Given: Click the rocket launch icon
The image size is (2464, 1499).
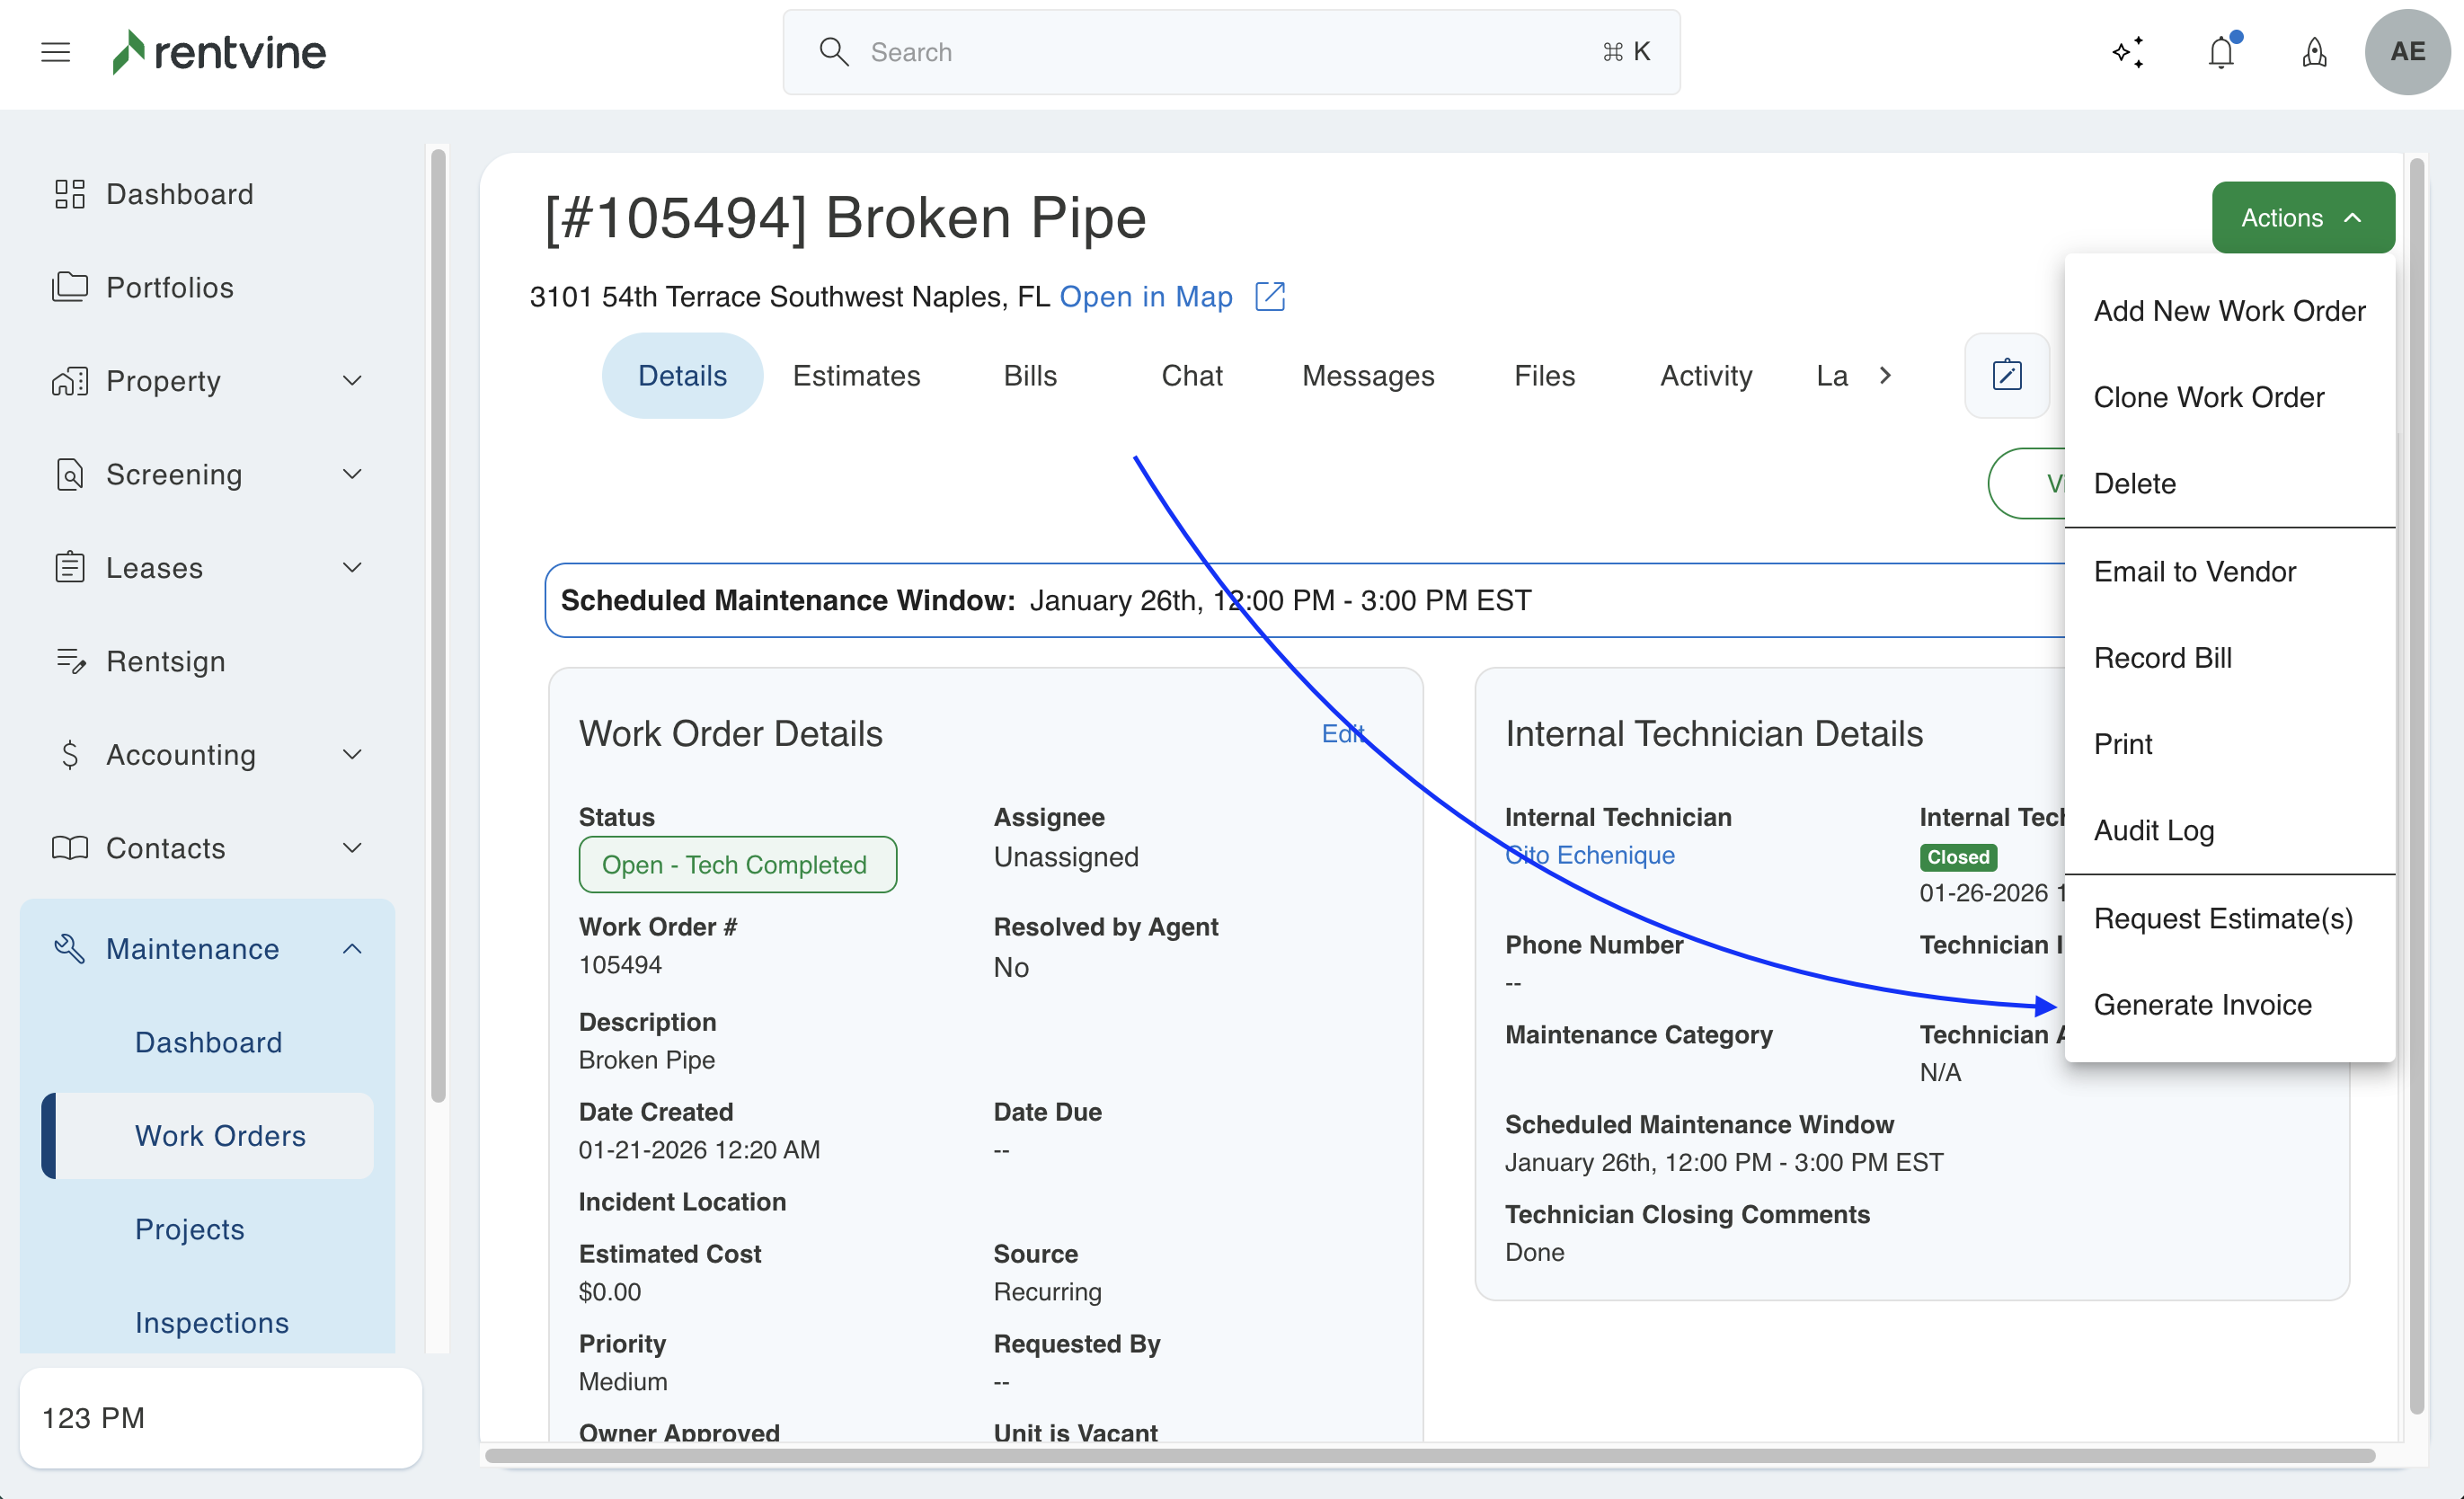Looking at the screenshot, I should [2314, 52].
